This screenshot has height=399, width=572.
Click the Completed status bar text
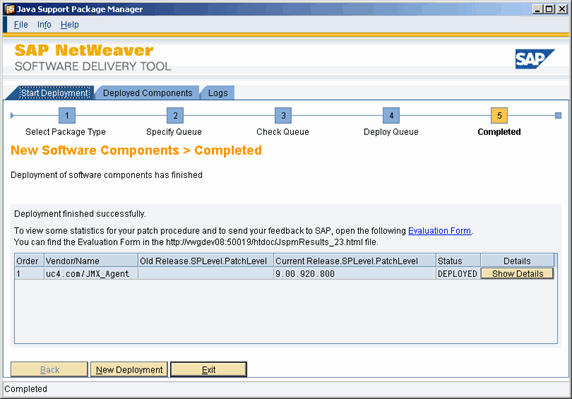point(26,389)
